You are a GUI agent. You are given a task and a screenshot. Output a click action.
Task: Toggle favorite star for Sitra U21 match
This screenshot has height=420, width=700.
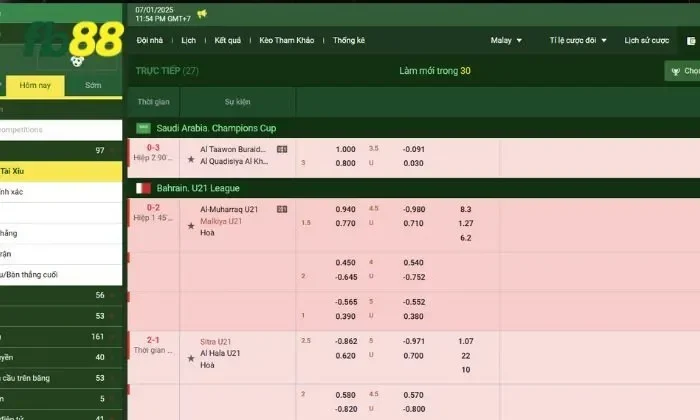(x=191, y=354)
